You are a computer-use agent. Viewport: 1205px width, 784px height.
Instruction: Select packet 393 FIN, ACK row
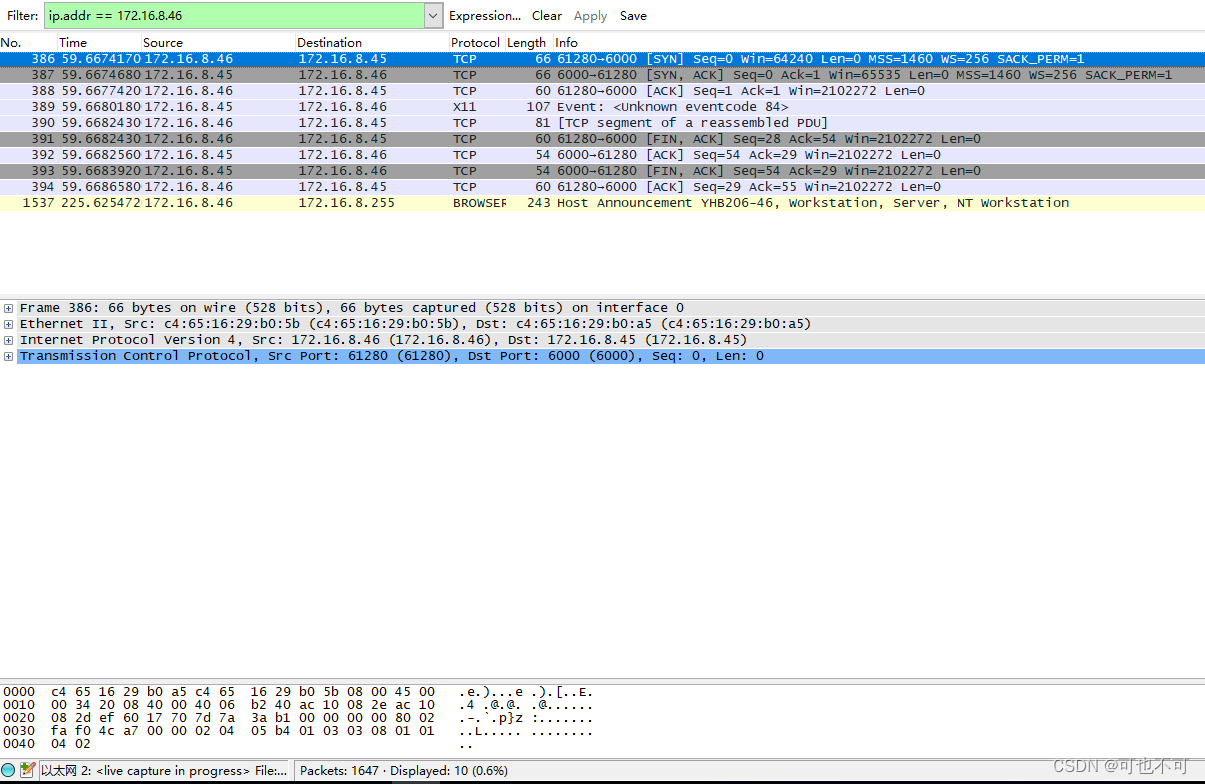tap(602, 171)
